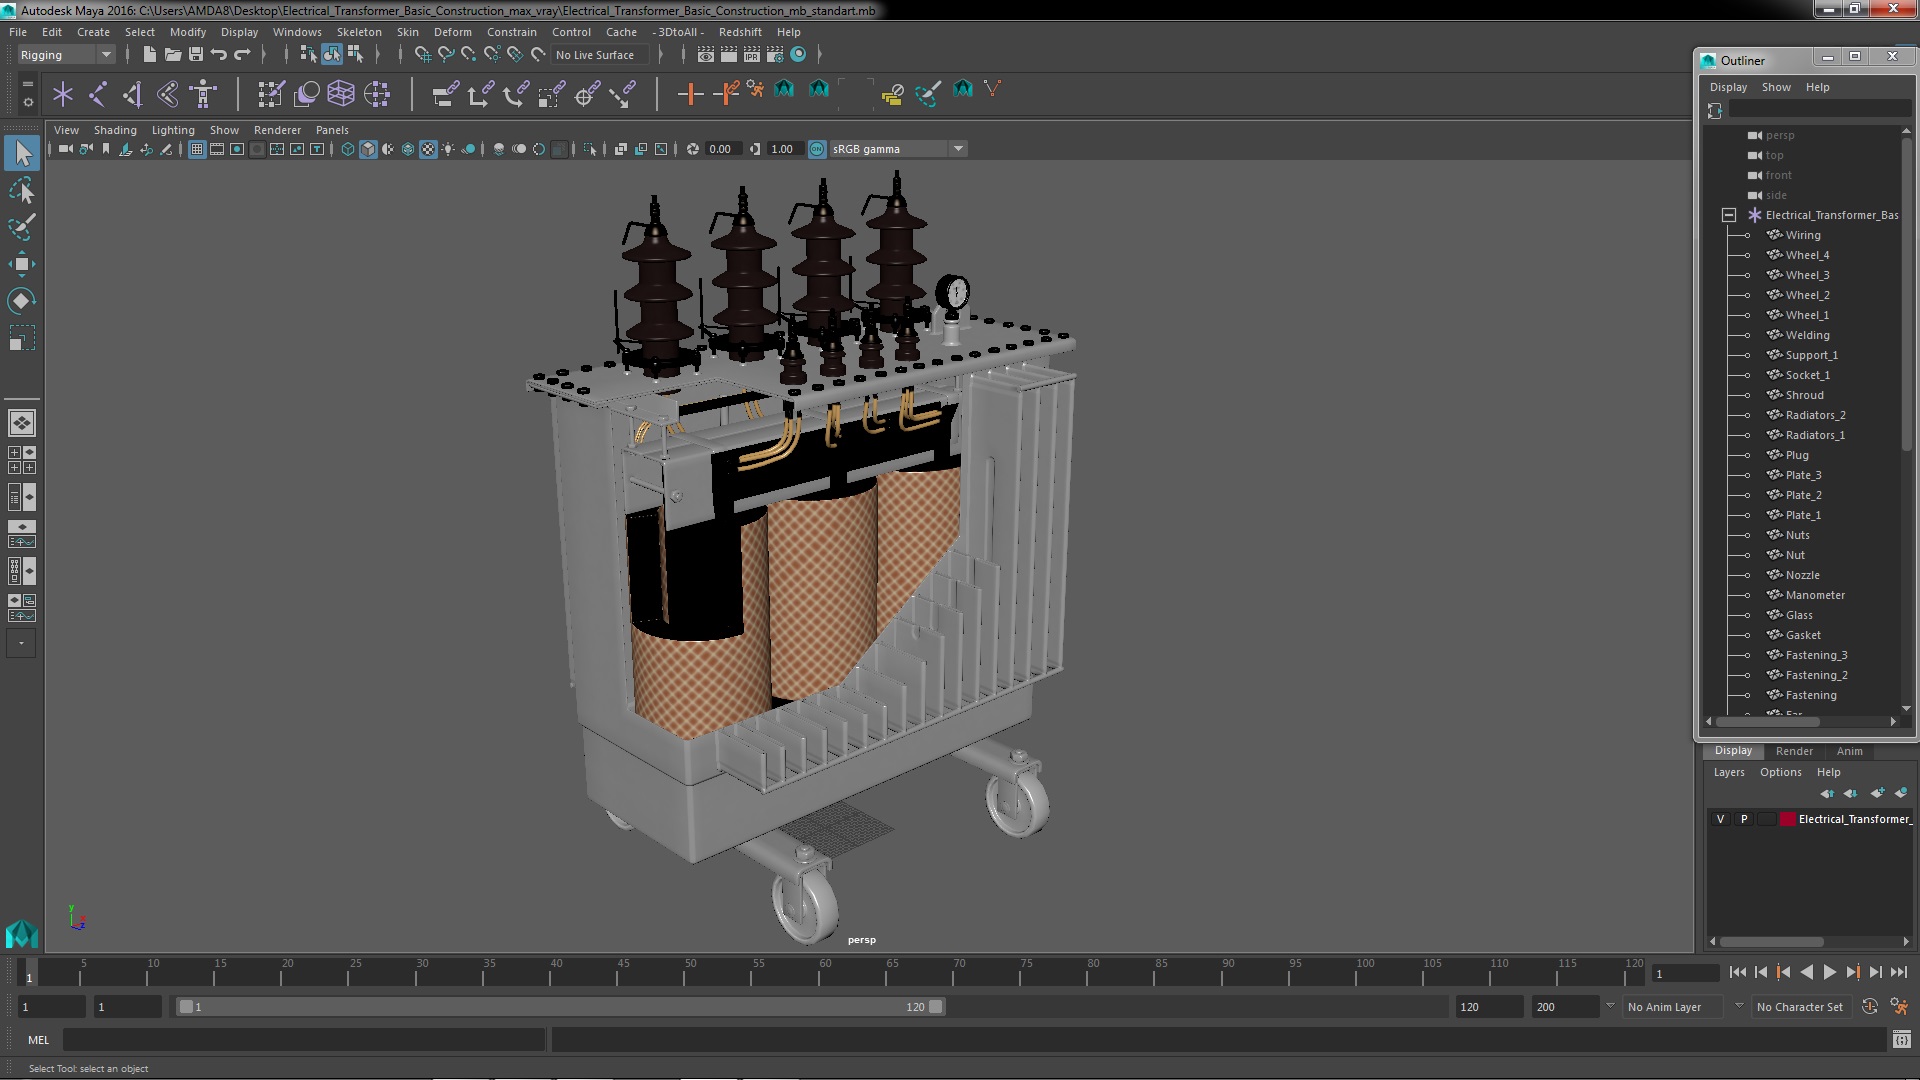Open the Skeleton menu
The image size is (1920, 1080).
358,32
